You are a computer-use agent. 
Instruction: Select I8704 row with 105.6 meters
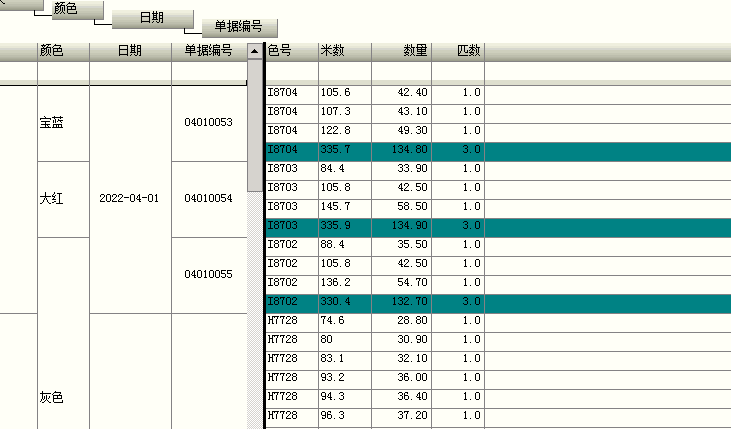498,93
